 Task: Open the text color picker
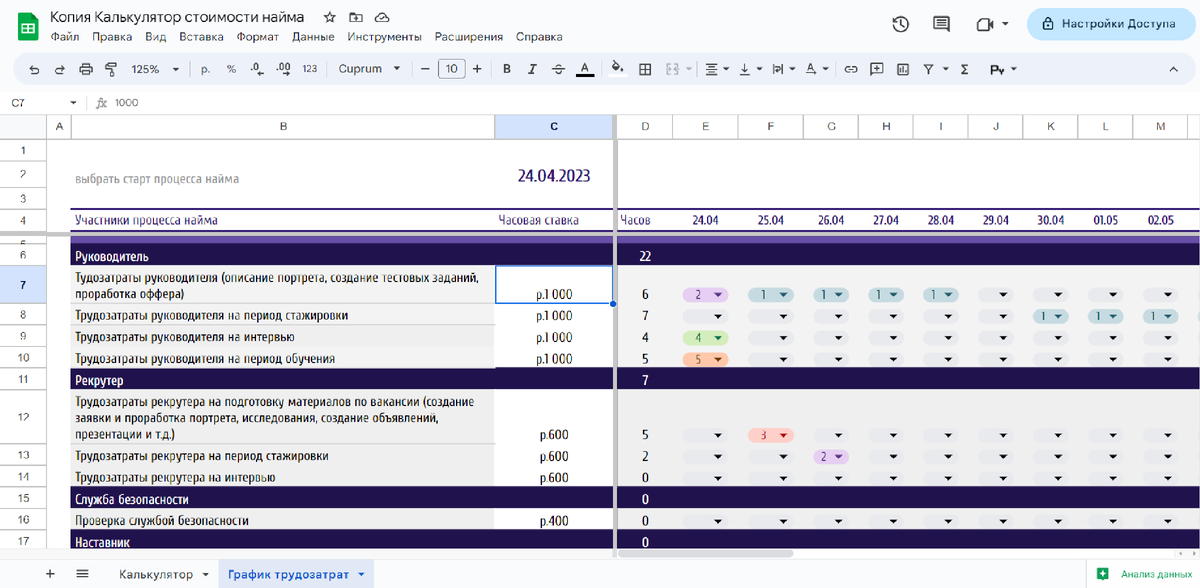click(585, 69)
